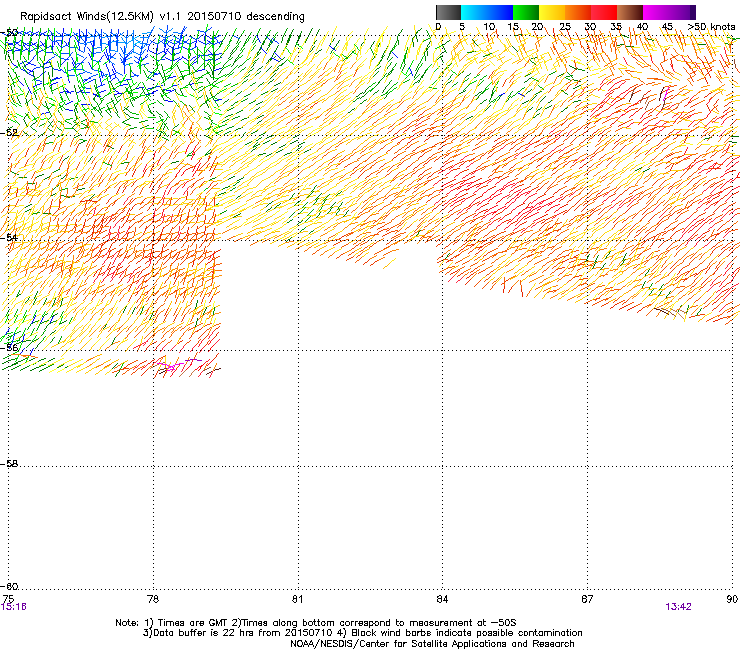Click the purple 15:16 pass time
Image resolution: width=740 pixels, height=650 pixels.
(14, 607)
